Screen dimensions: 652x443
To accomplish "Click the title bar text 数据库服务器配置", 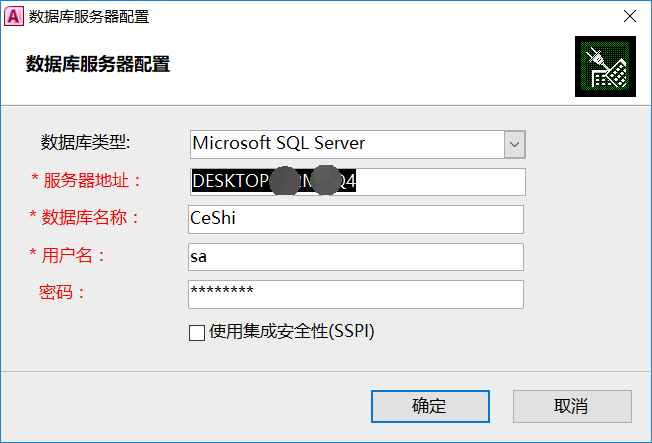I will tap(89, 17).
